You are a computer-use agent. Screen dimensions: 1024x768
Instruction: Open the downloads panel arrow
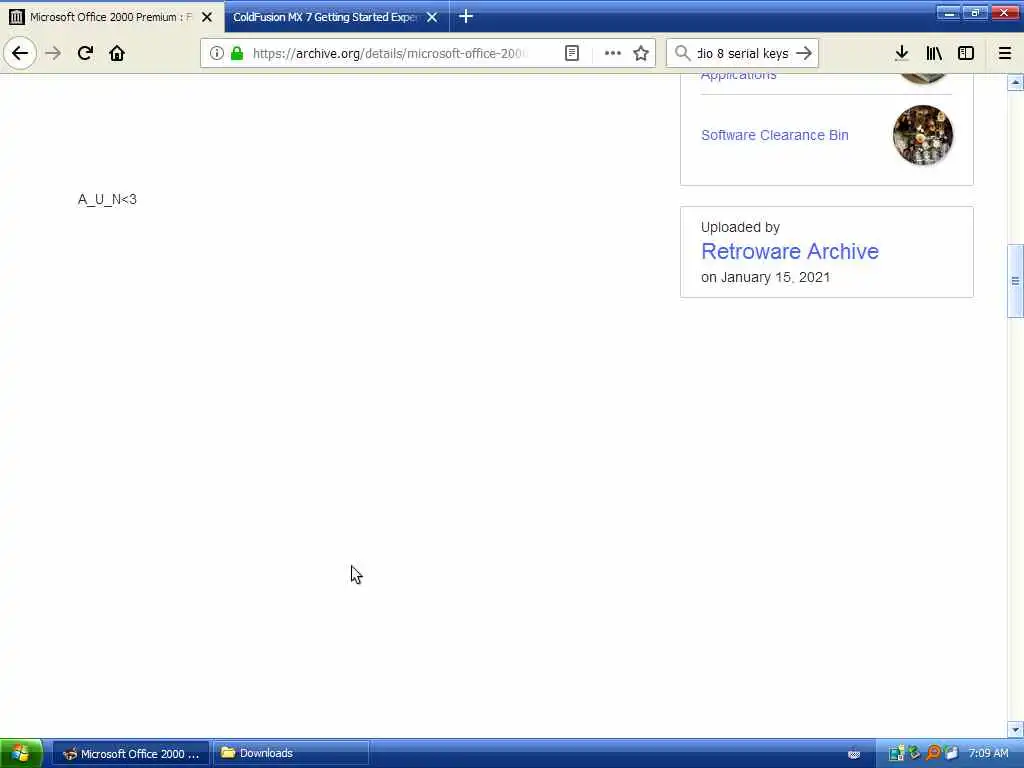click(902, 54)
